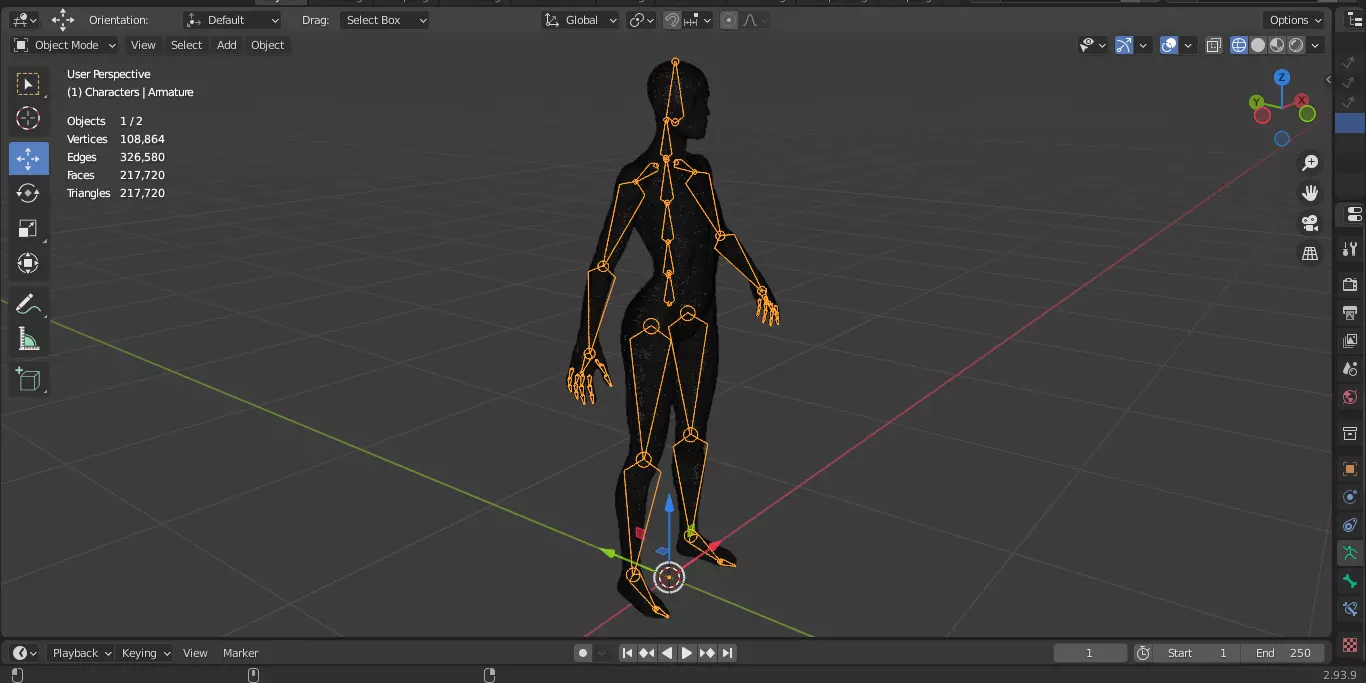Open the Bone Constraints properties tab
The width and height of the screenshot is (1366, 683).
pos(1350,609)
